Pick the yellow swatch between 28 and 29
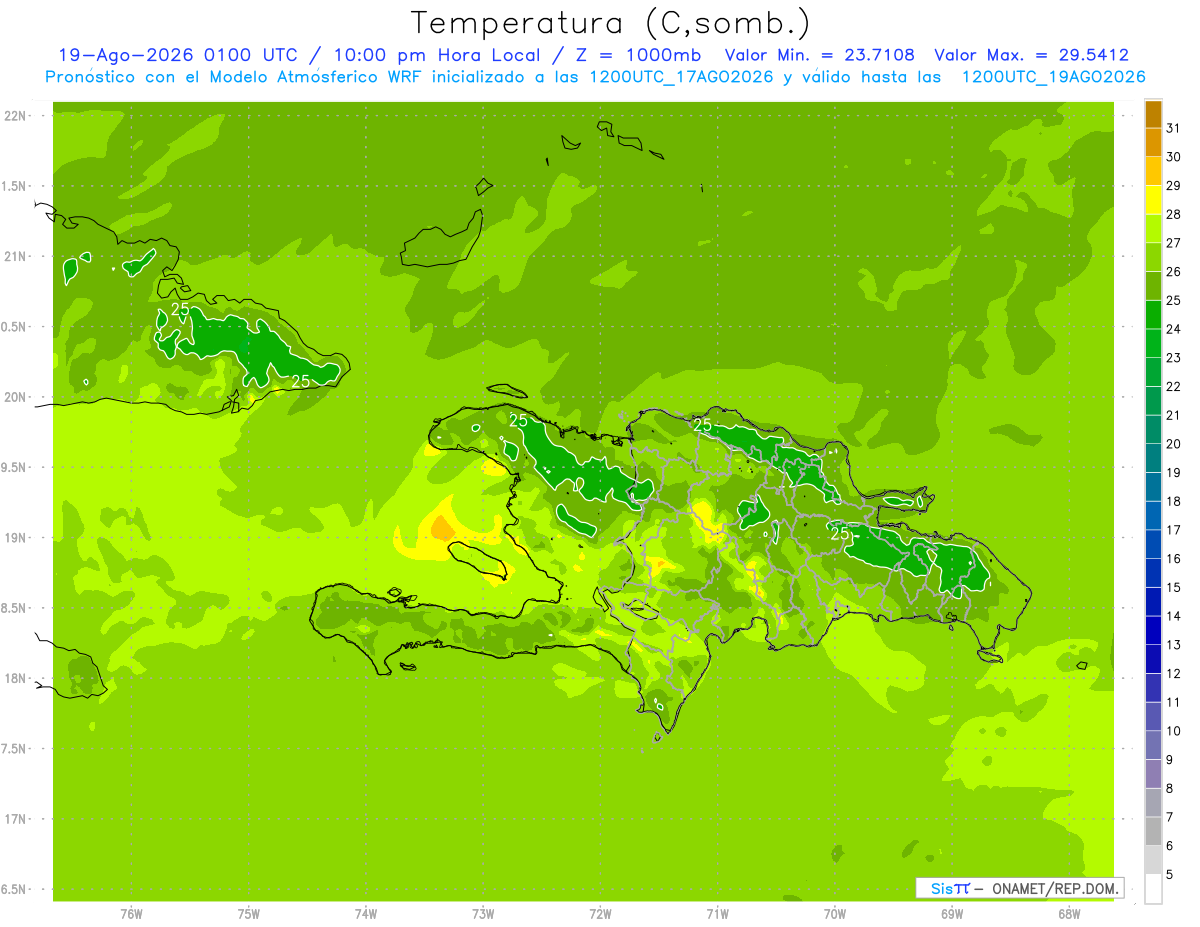This screenshot has width=1200, height=927. point(1153,200)
